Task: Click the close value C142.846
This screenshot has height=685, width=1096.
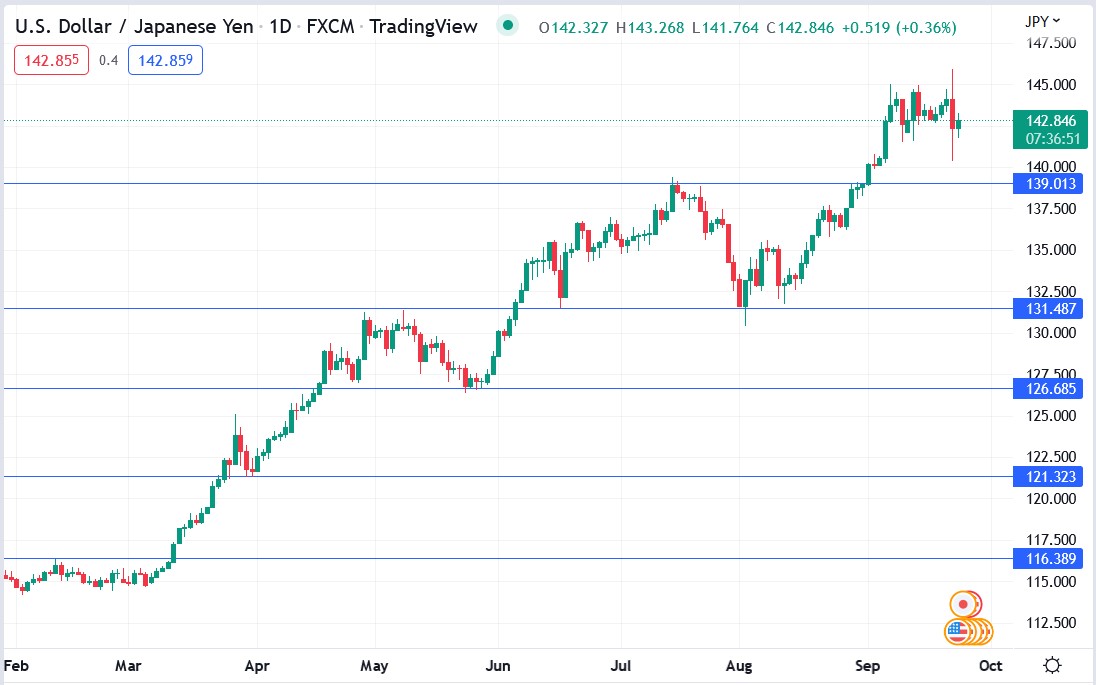Action: [800, 28]
